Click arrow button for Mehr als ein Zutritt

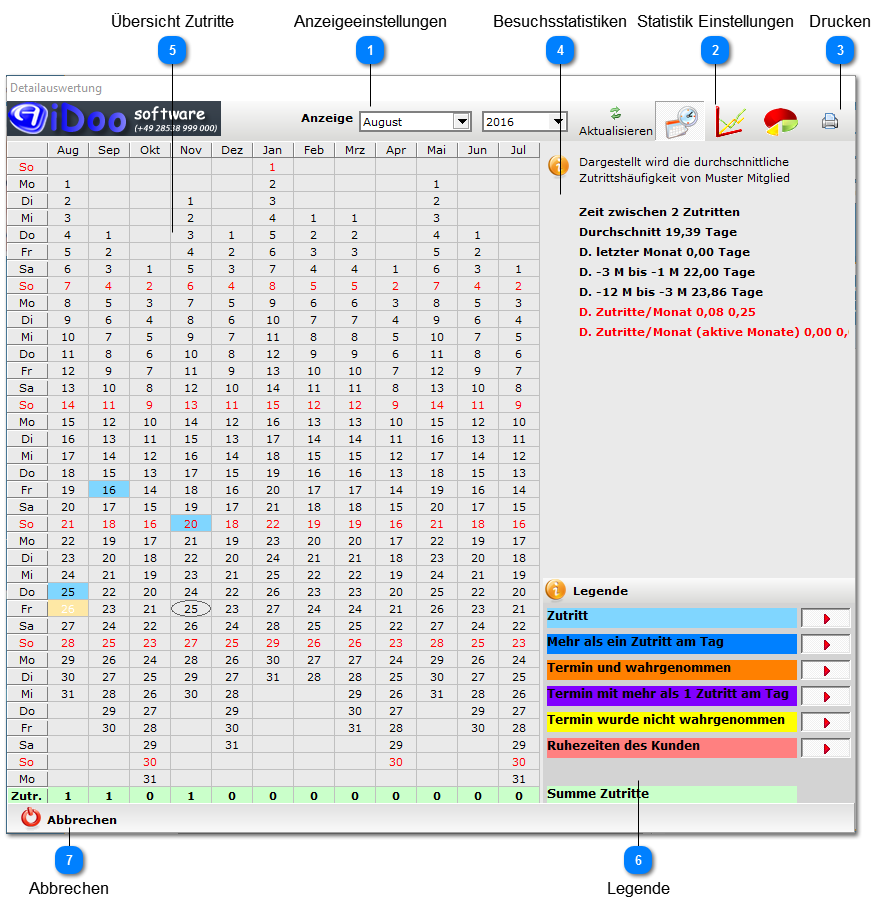coord(825,645)
